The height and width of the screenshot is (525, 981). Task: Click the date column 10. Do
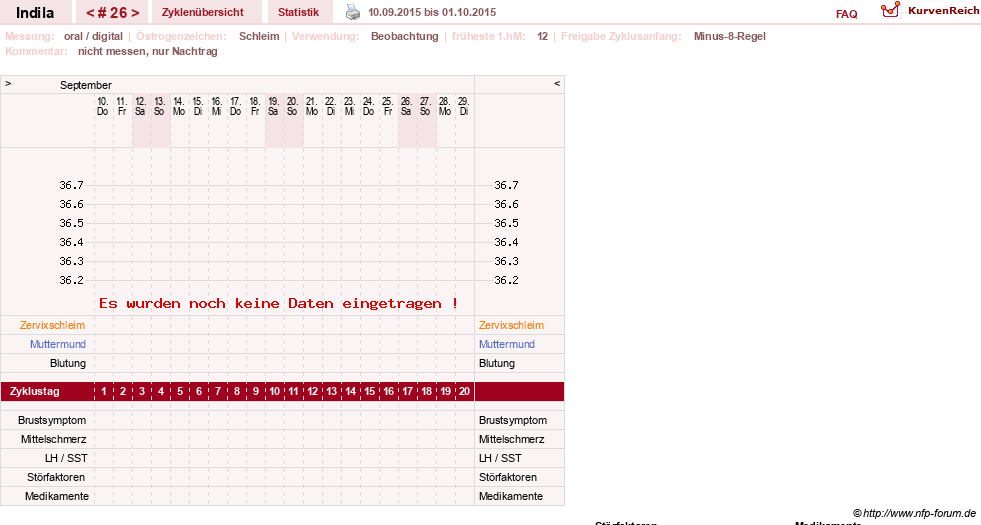(103, 106)
